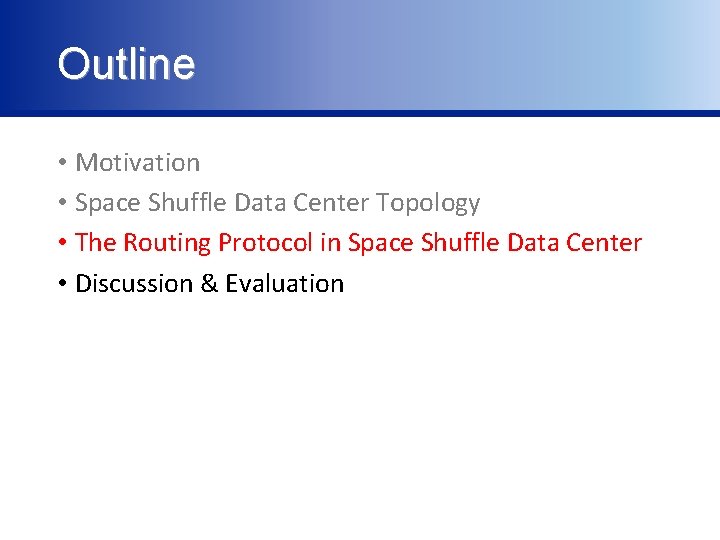Screen dimensions: 720x540
Task: Click the word "Center" ending the red line
Action: [x=604, y=242]
